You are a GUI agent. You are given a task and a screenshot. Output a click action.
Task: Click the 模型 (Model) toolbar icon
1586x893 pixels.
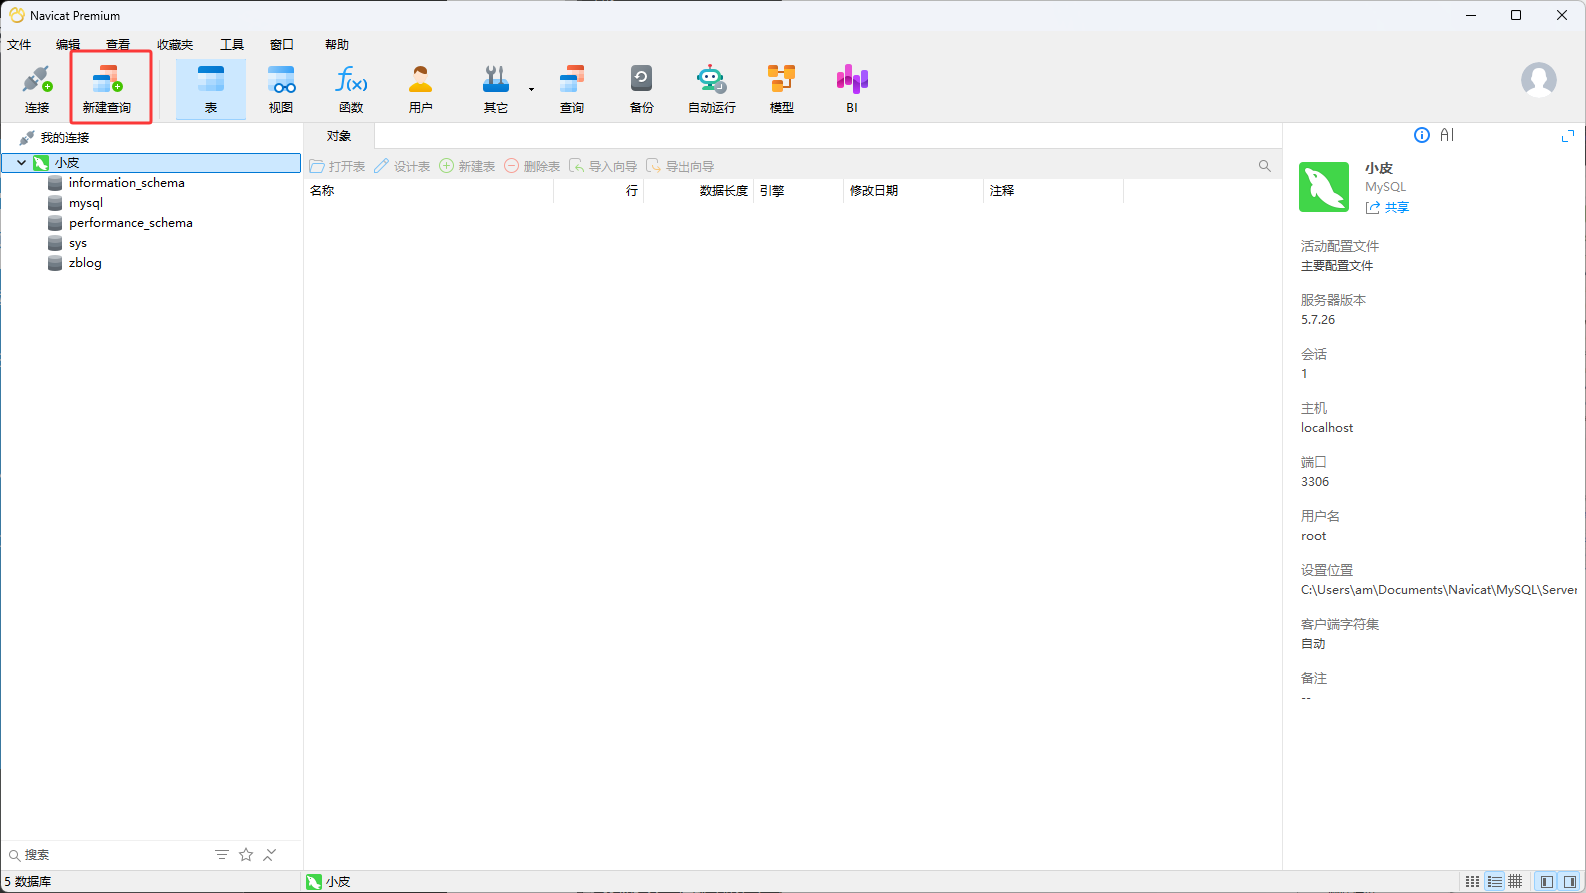point(782,89)
